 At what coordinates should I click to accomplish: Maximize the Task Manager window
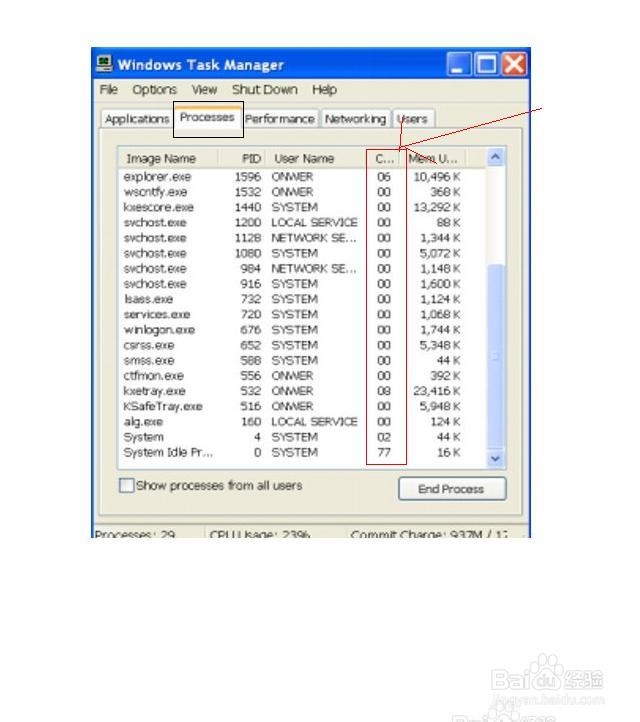point(486,64)
